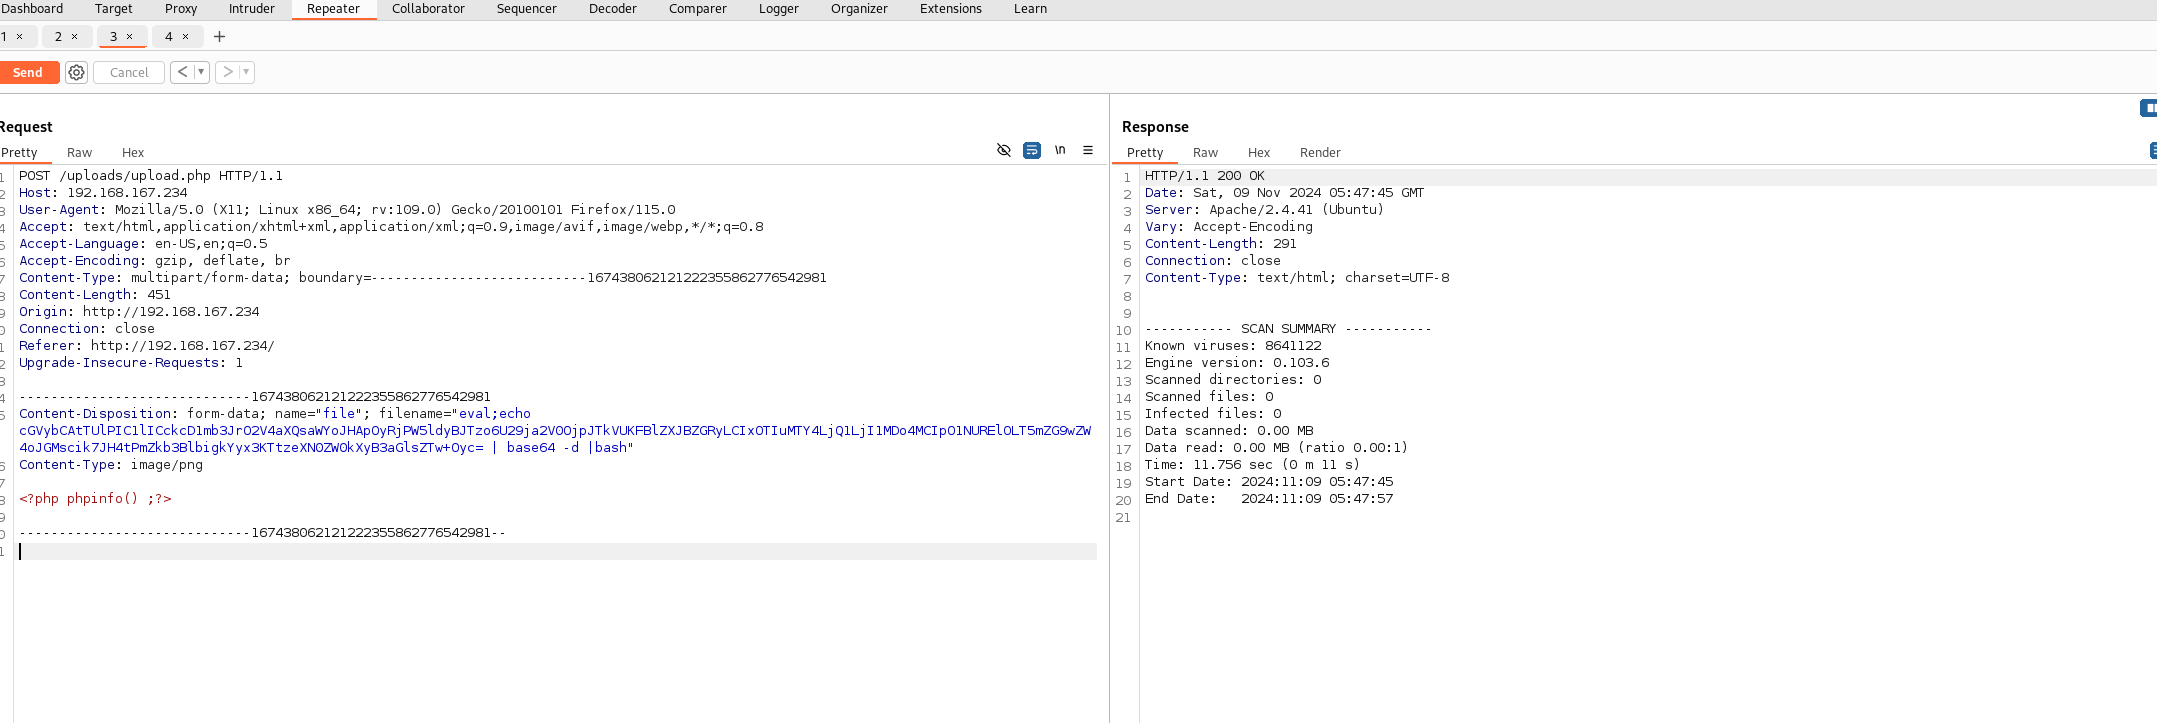Open the Sequencer tab
This screenshot has height=723, width=2157.
point(527,8)
